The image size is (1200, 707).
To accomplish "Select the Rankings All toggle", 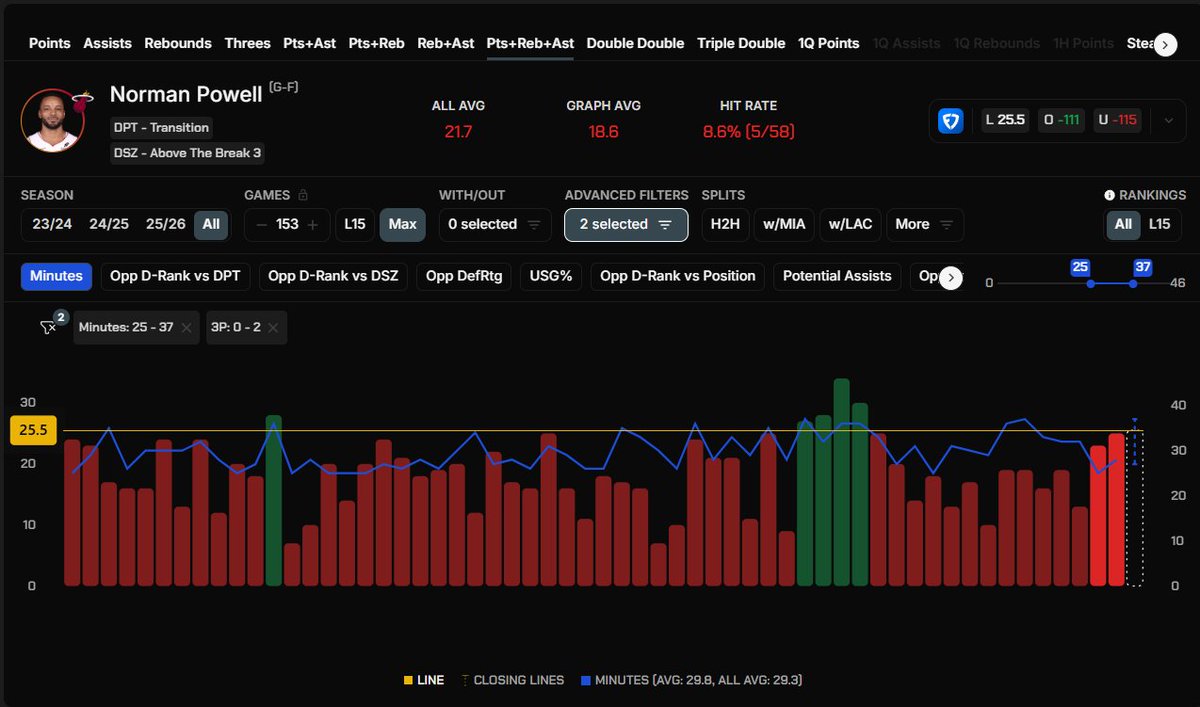I will [x=1123, y=224].
